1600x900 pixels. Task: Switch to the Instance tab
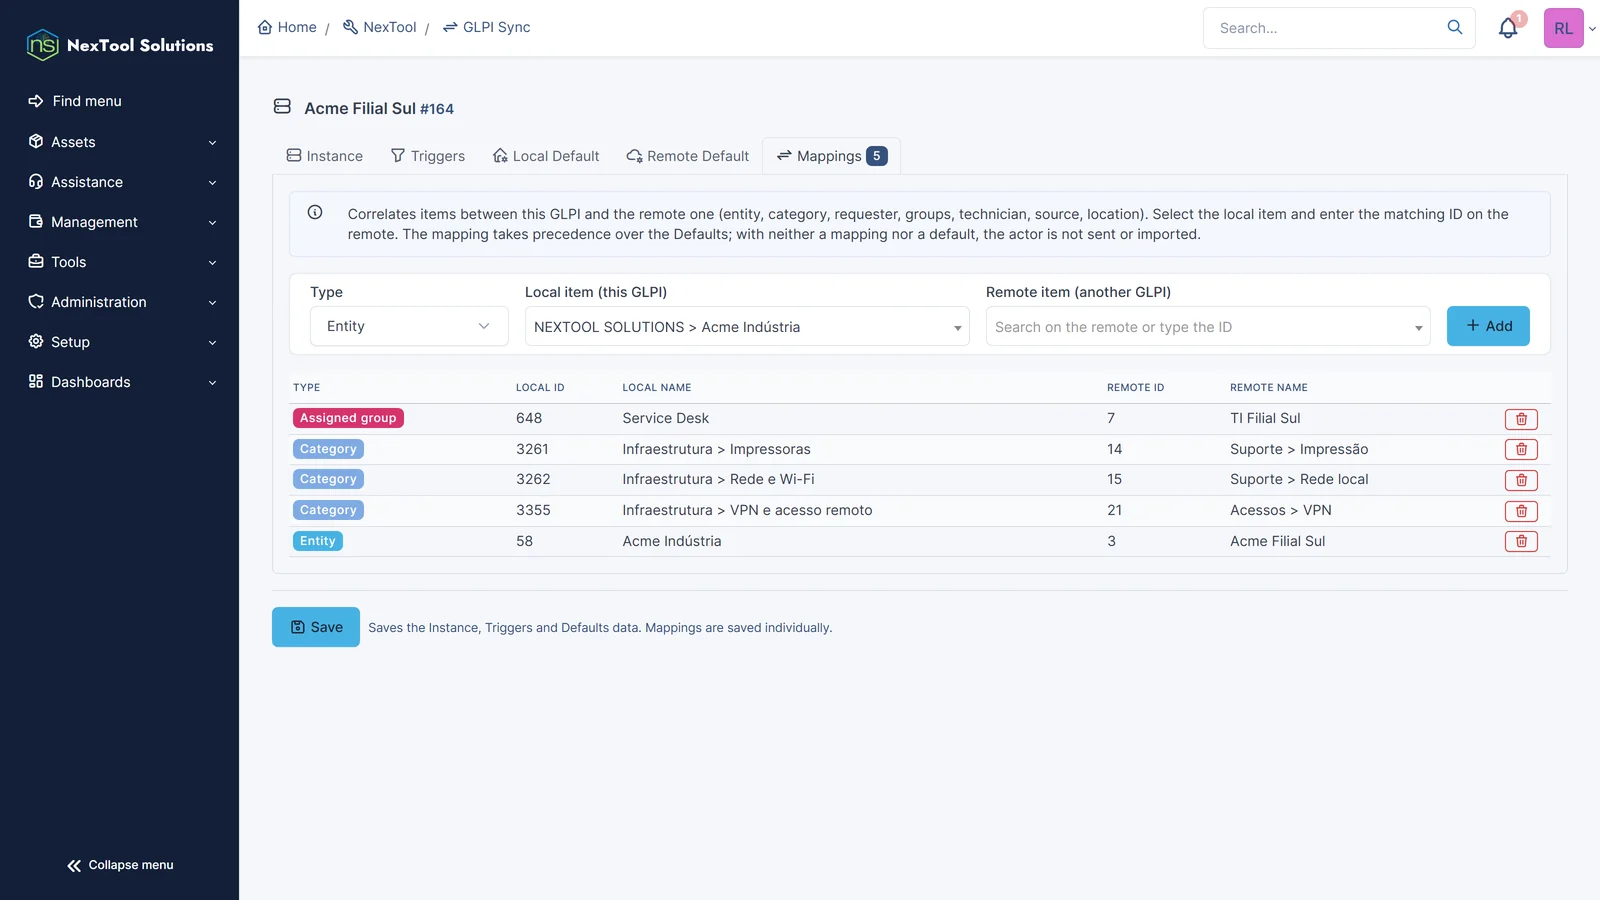324,156
